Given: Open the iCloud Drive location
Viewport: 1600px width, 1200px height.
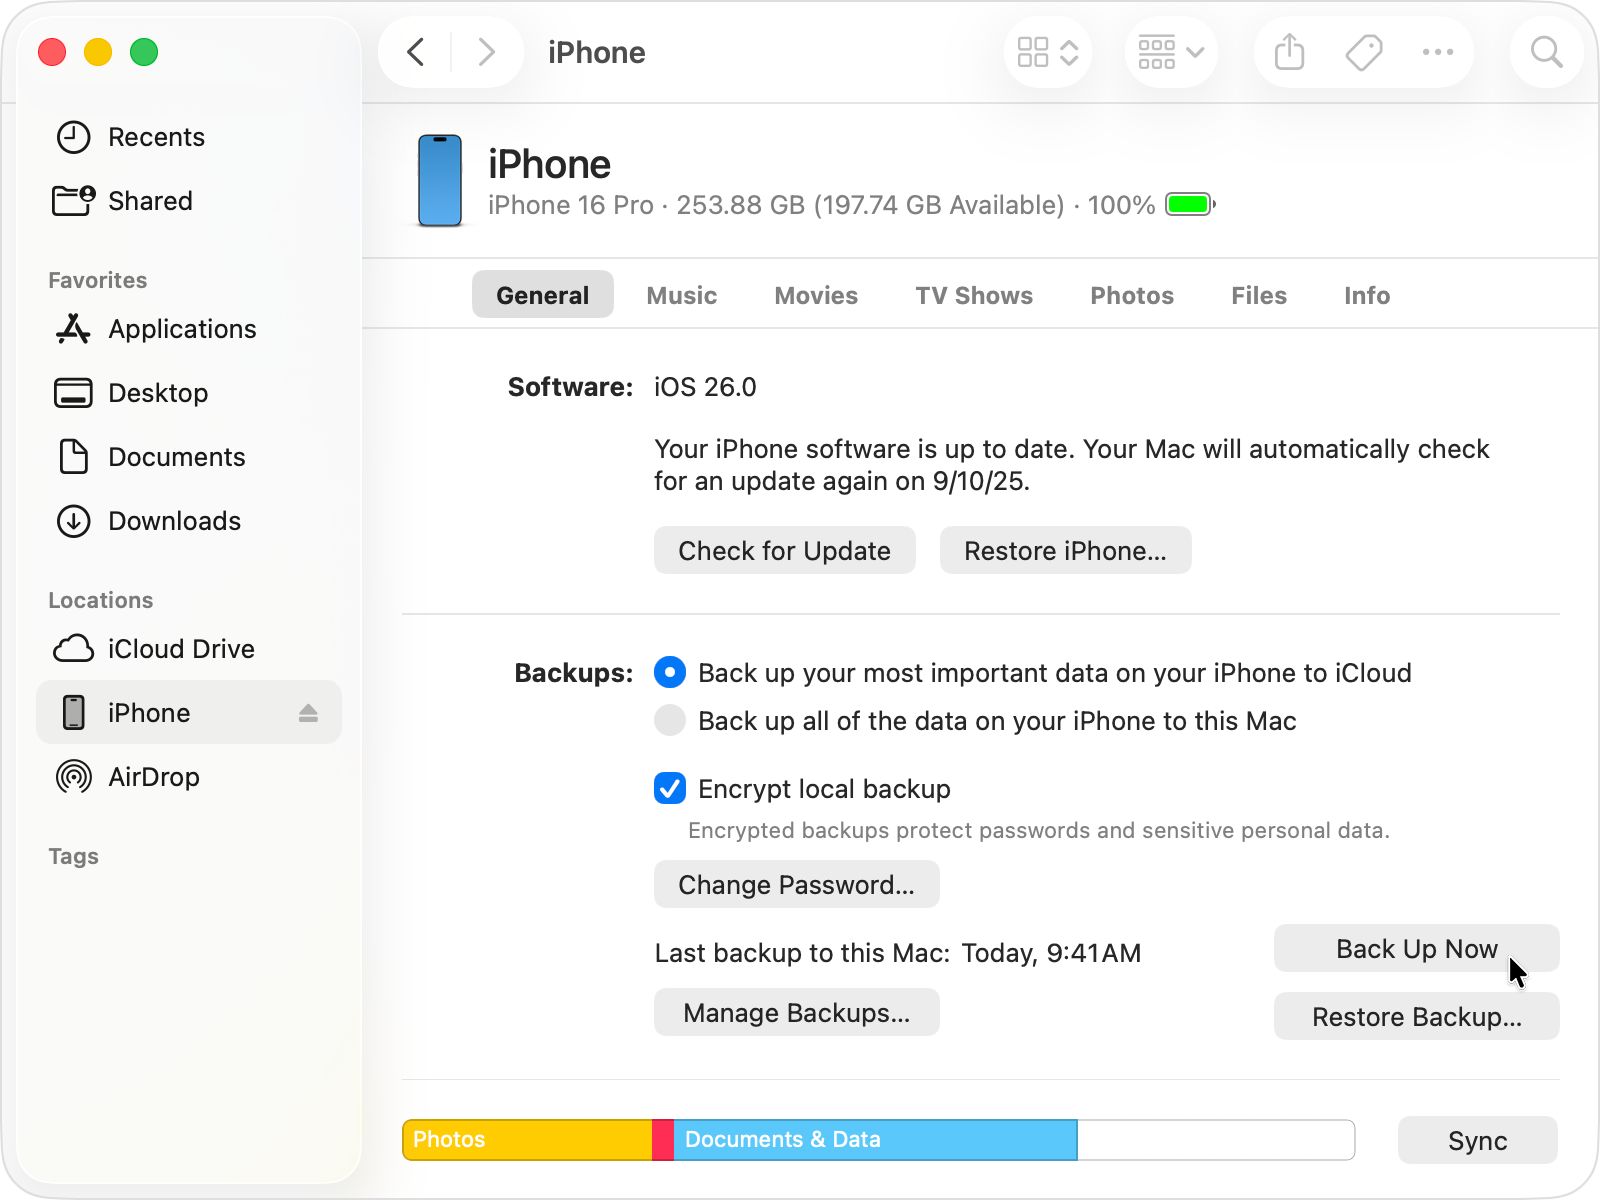Looking at the screenshot, I should coord(180,648).
